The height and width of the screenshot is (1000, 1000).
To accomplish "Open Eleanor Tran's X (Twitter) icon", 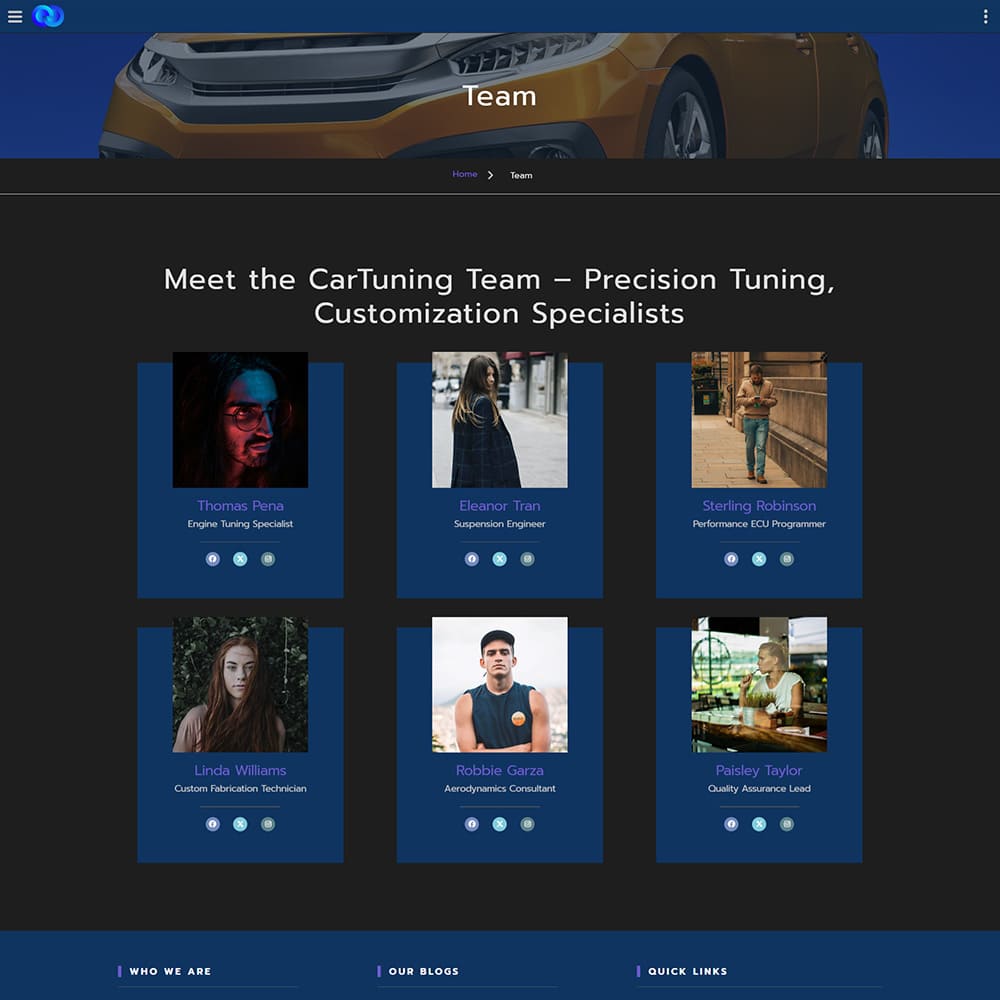I will [x=499, y=559].
